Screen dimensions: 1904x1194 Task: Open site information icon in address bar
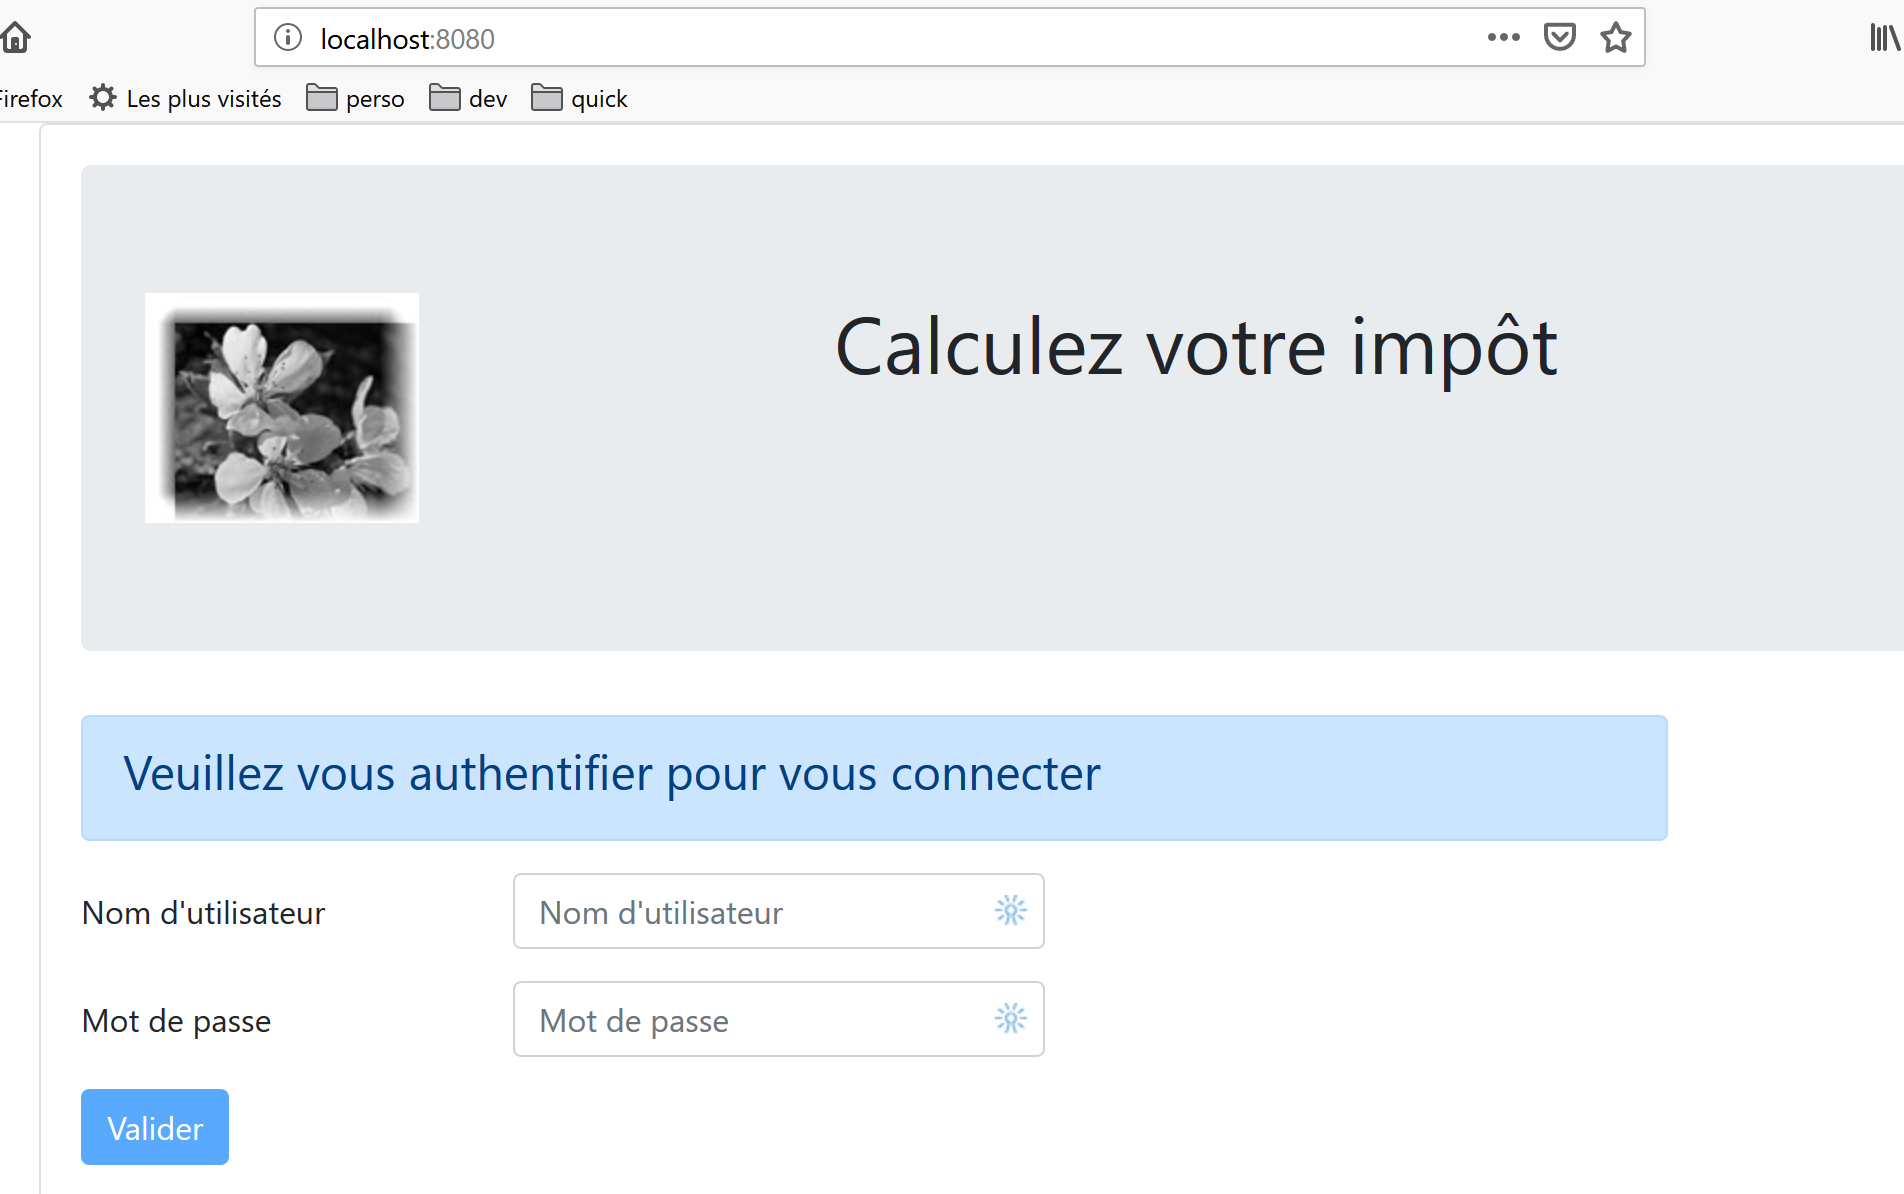[288, 38]
